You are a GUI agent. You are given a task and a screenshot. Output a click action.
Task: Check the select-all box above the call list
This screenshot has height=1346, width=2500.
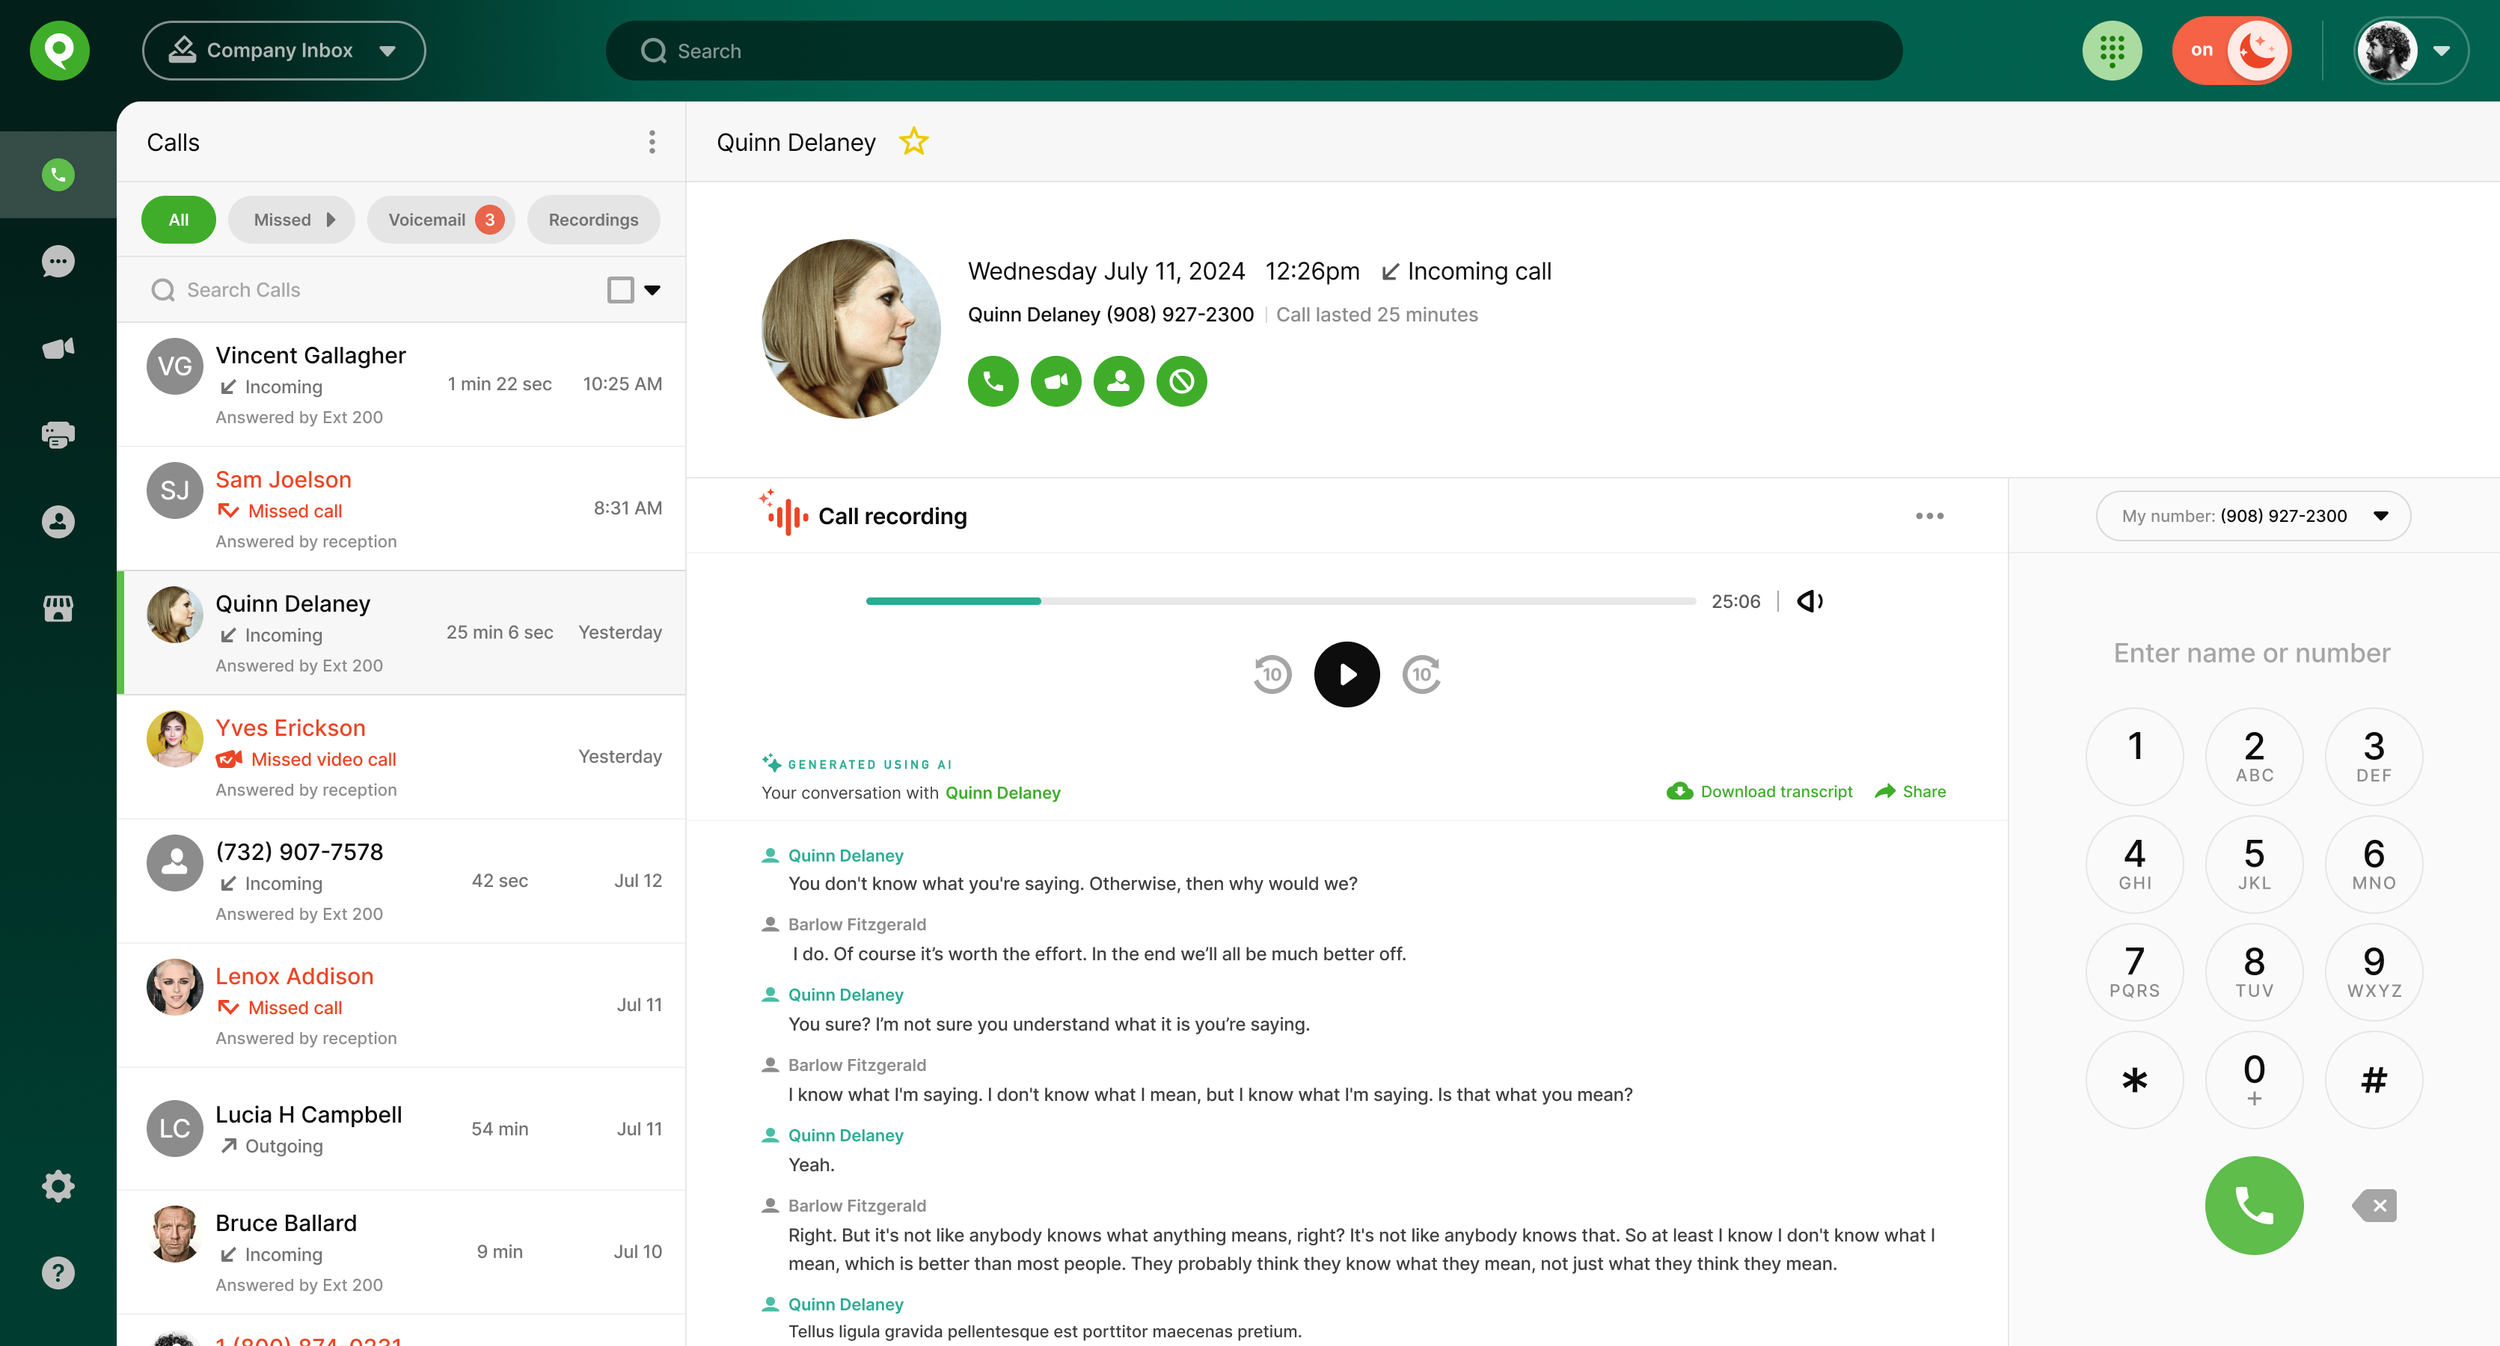[620, 289]
